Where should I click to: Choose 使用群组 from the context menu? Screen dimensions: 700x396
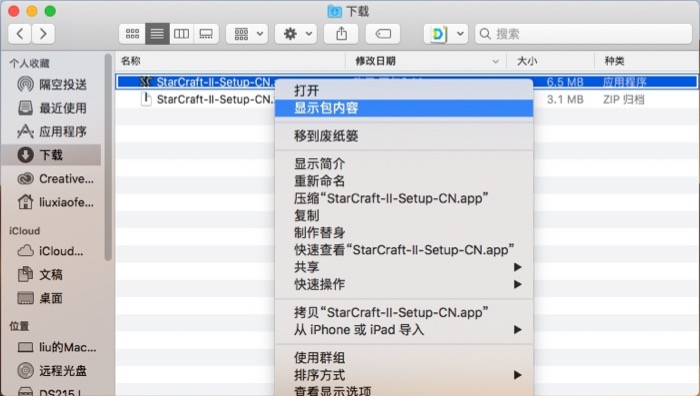[x=404, y=358]
